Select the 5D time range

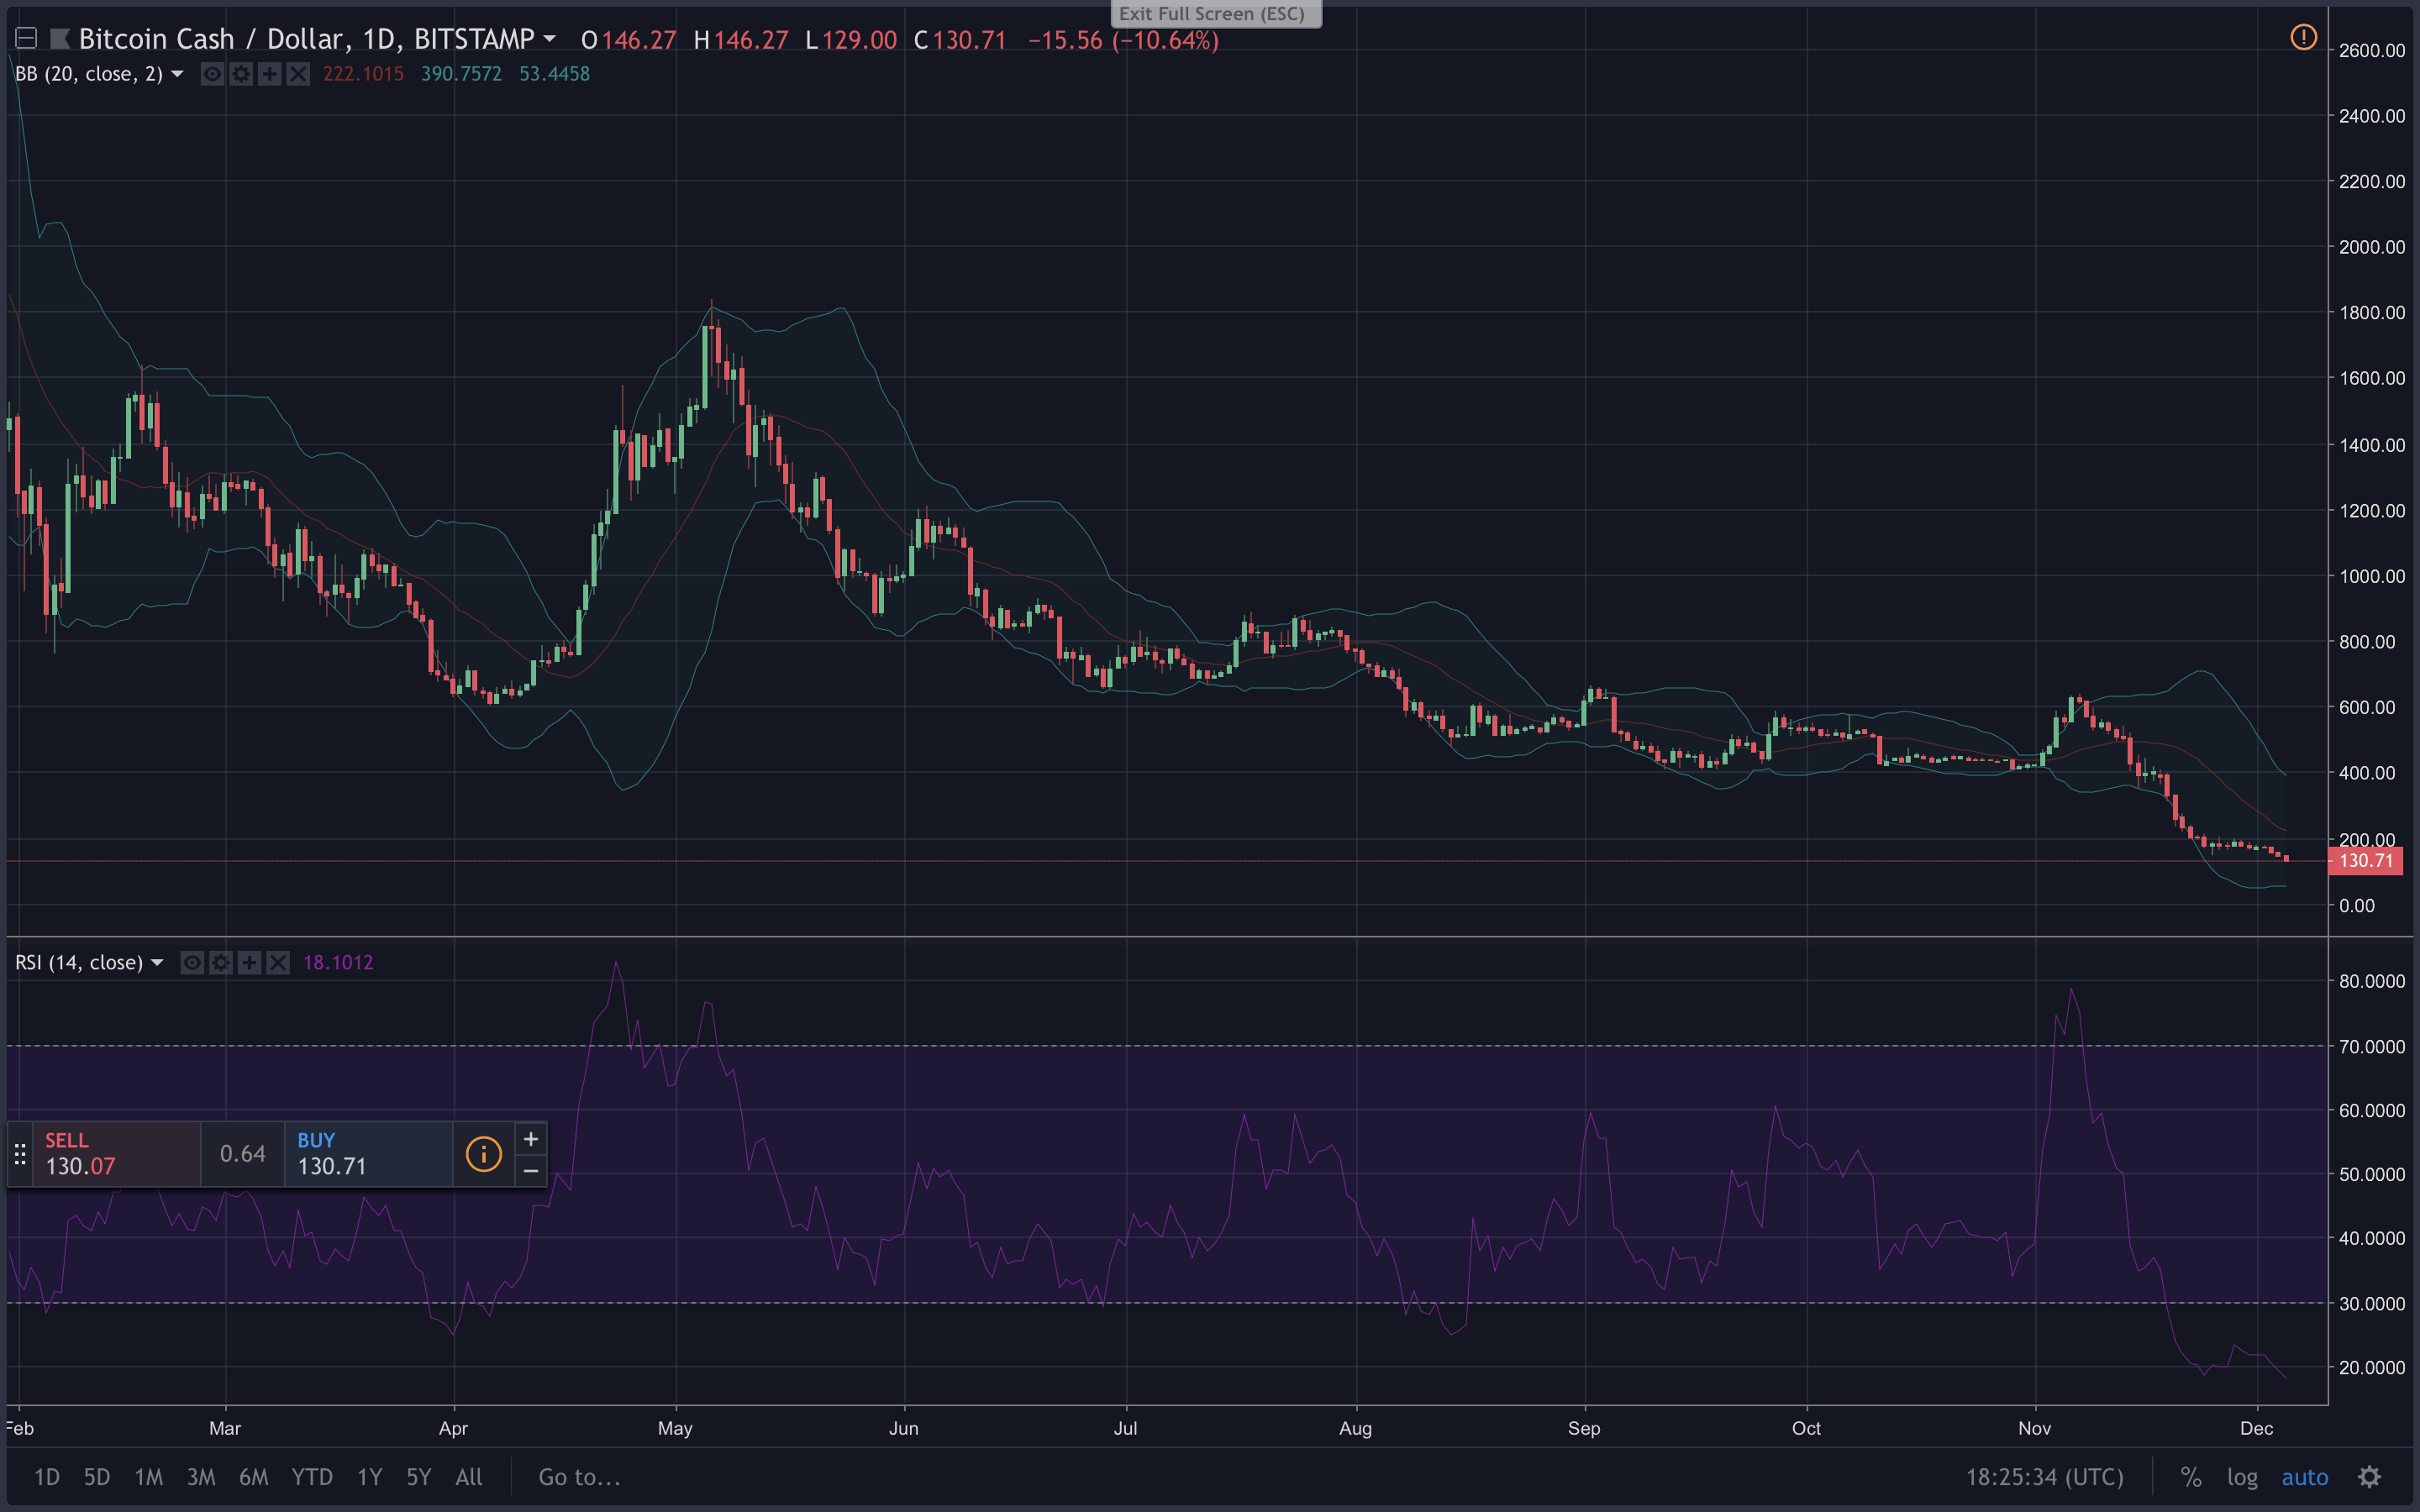click(x=97, y=1477)
